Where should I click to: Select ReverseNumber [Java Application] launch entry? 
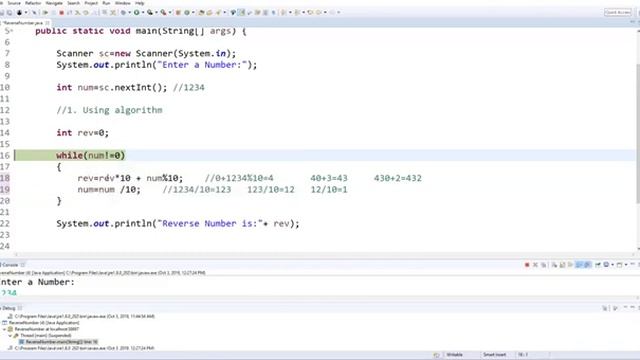[x=41, y=322]
